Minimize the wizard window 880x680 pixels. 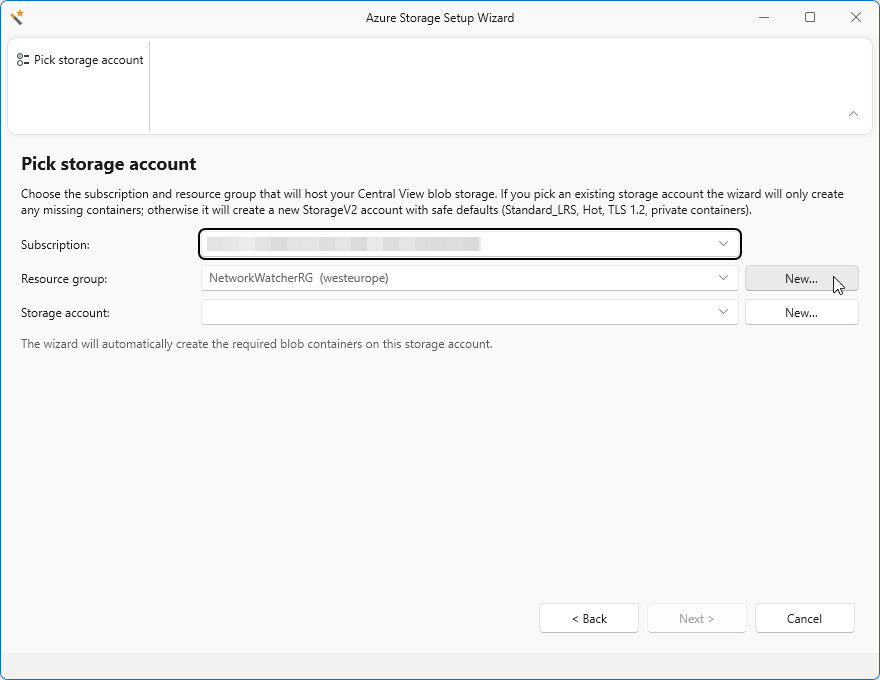[x=763, y=17]
